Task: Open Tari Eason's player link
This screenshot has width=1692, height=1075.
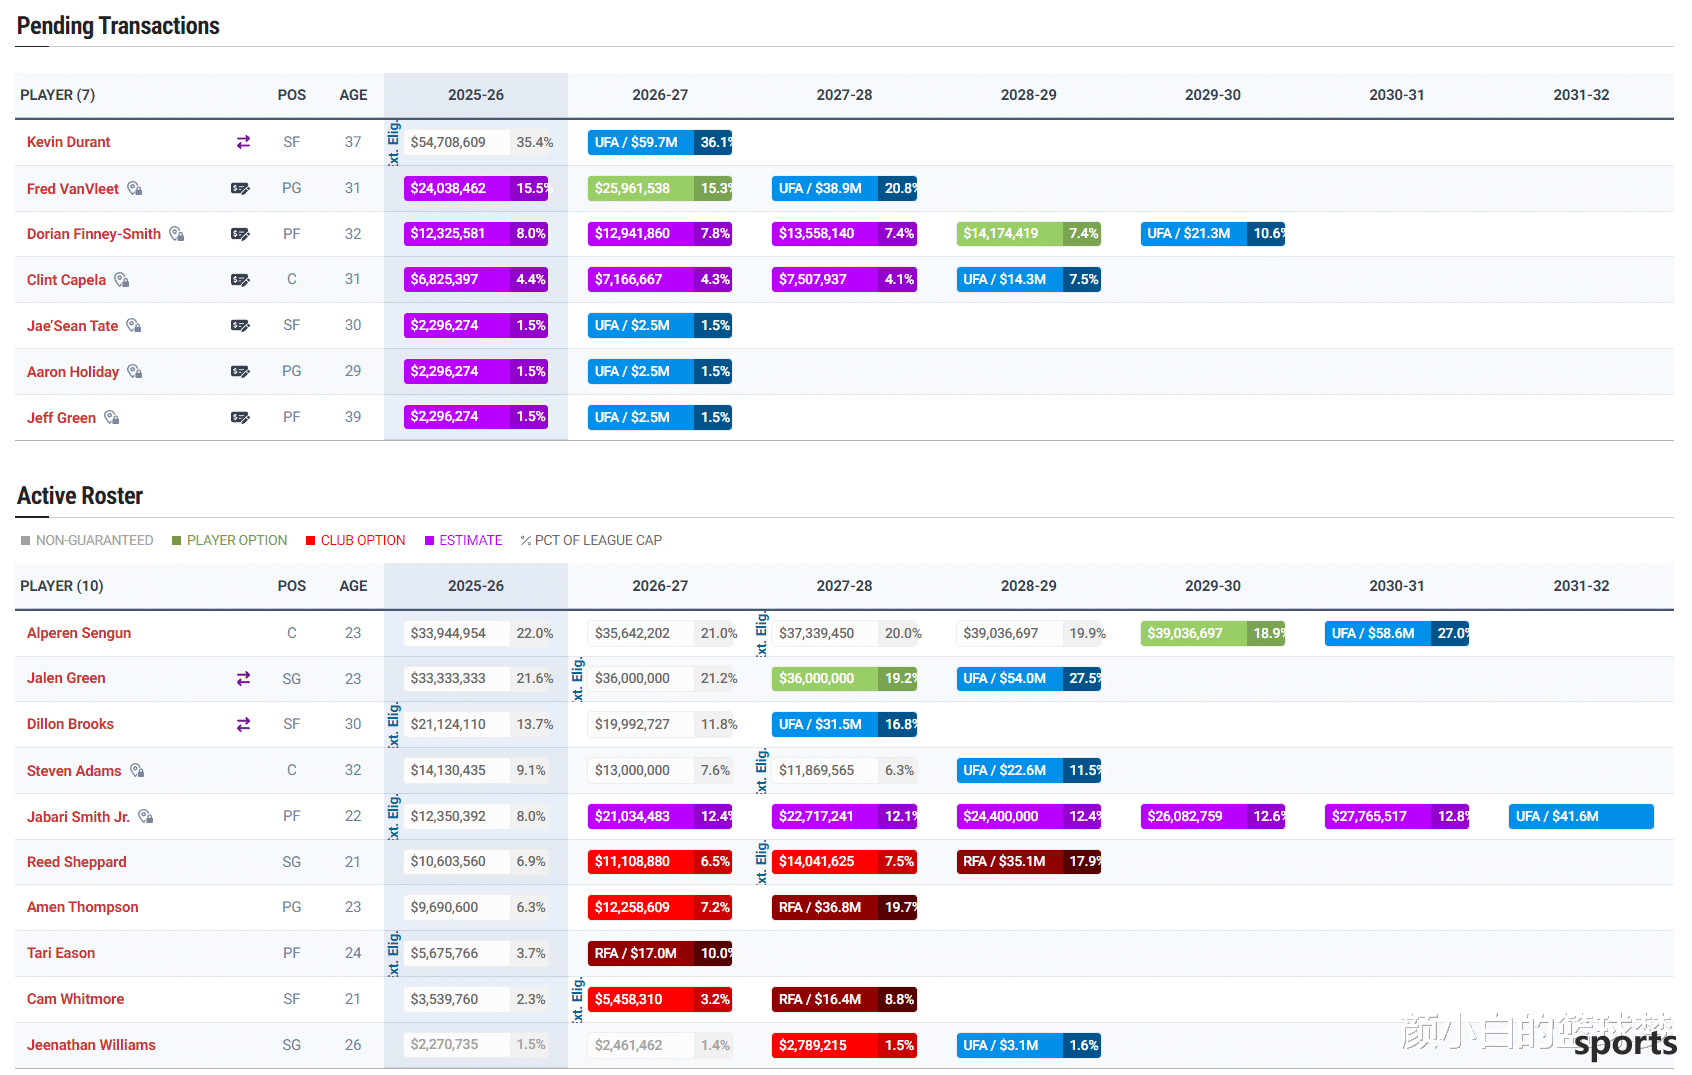Action: pyautogui.click(x=61, y=953)
